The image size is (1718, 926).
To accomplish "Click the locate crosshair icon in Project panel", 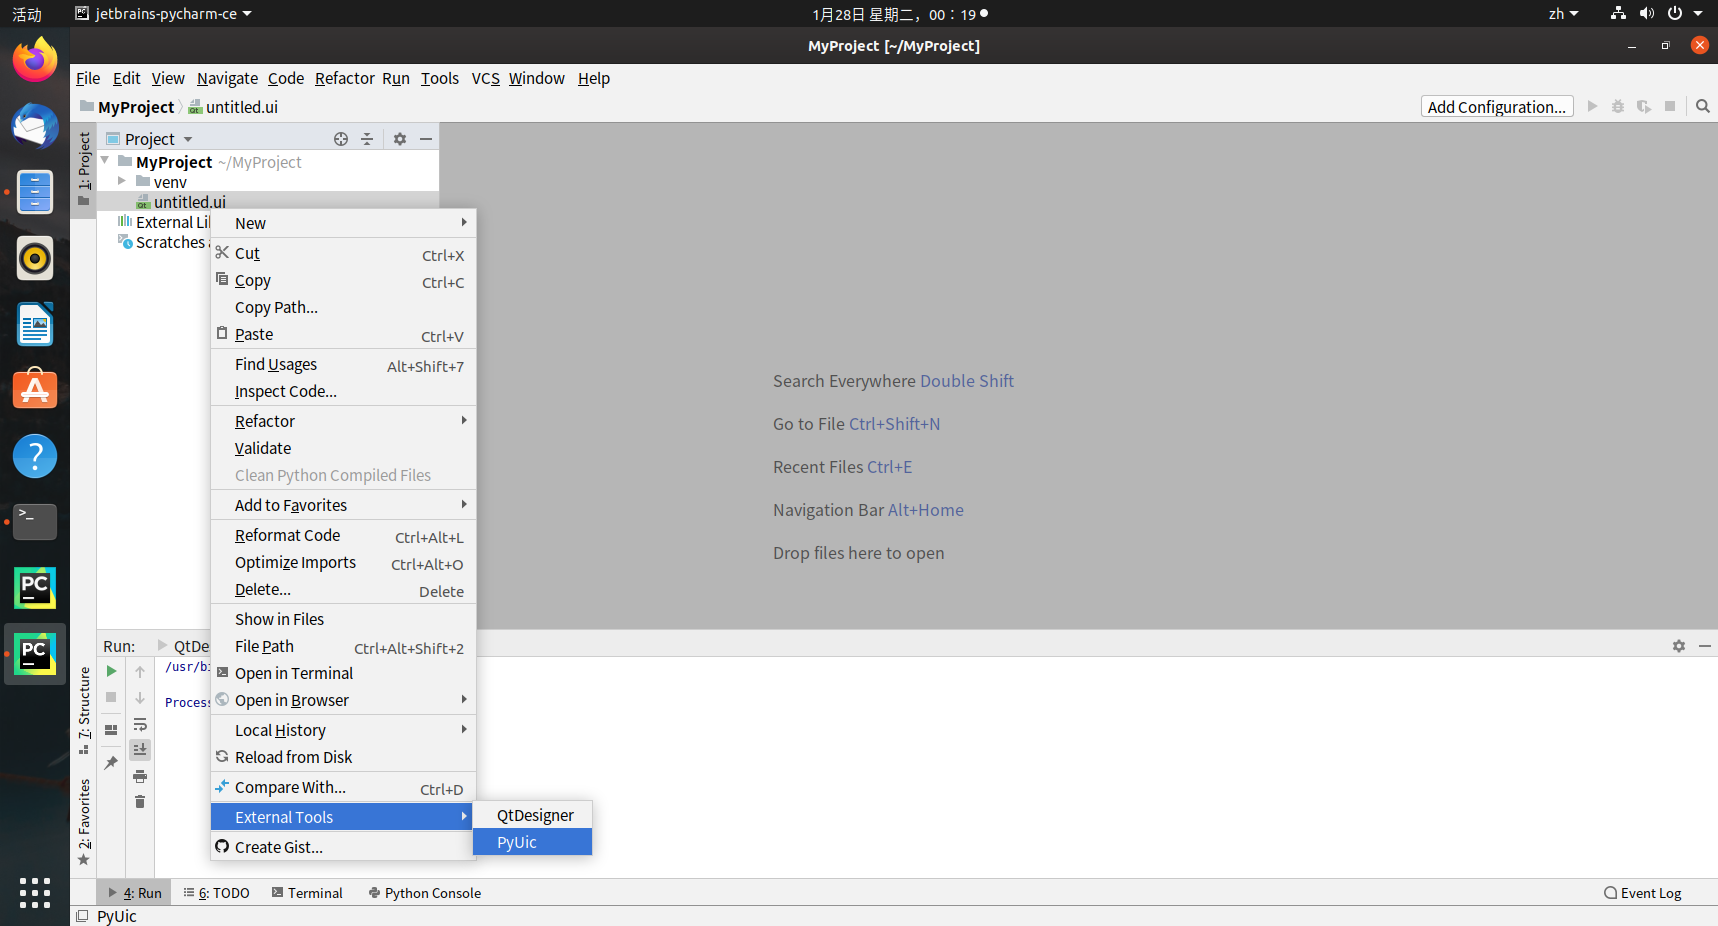I will click(x=341, y=139).
